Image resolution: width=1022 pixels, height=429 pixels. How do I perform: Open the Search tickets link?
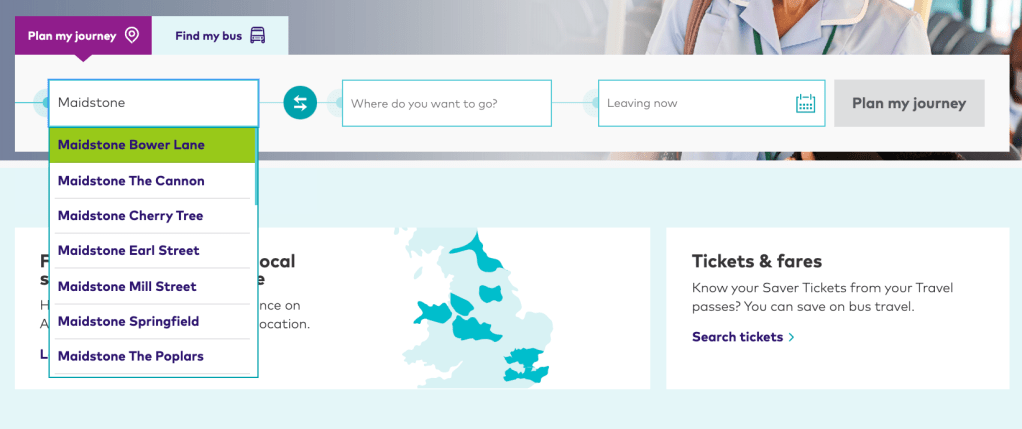coord(737,337)
